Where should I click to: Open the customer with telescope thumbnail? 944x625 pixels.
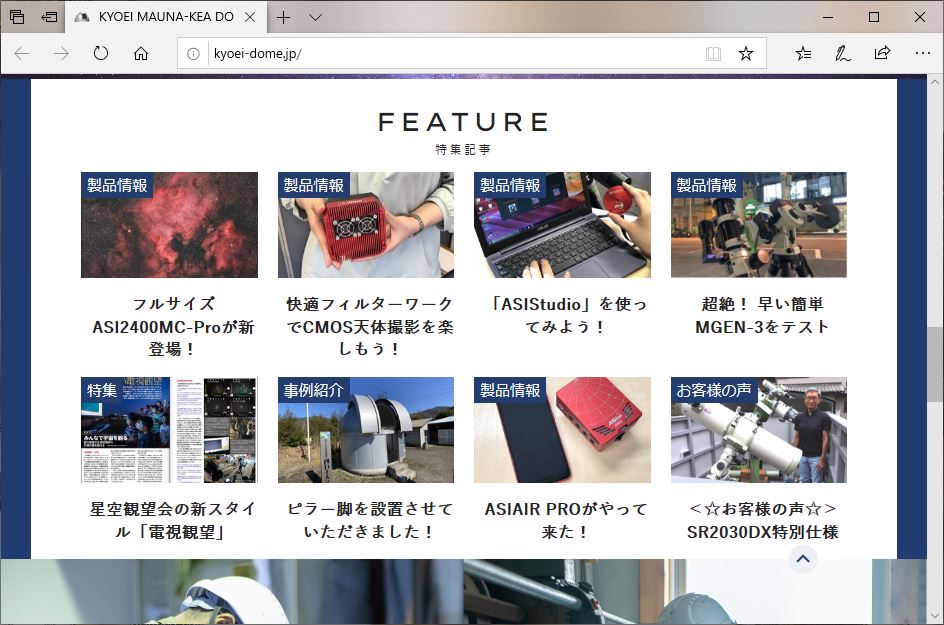pos(759,430)
